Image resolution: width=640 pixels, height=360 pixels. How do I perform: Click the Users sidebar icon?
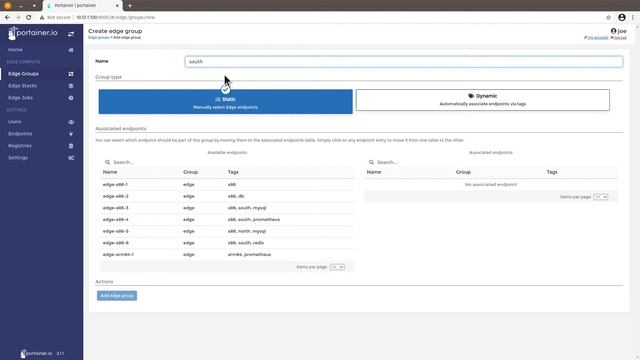click(x=71, y=122)
